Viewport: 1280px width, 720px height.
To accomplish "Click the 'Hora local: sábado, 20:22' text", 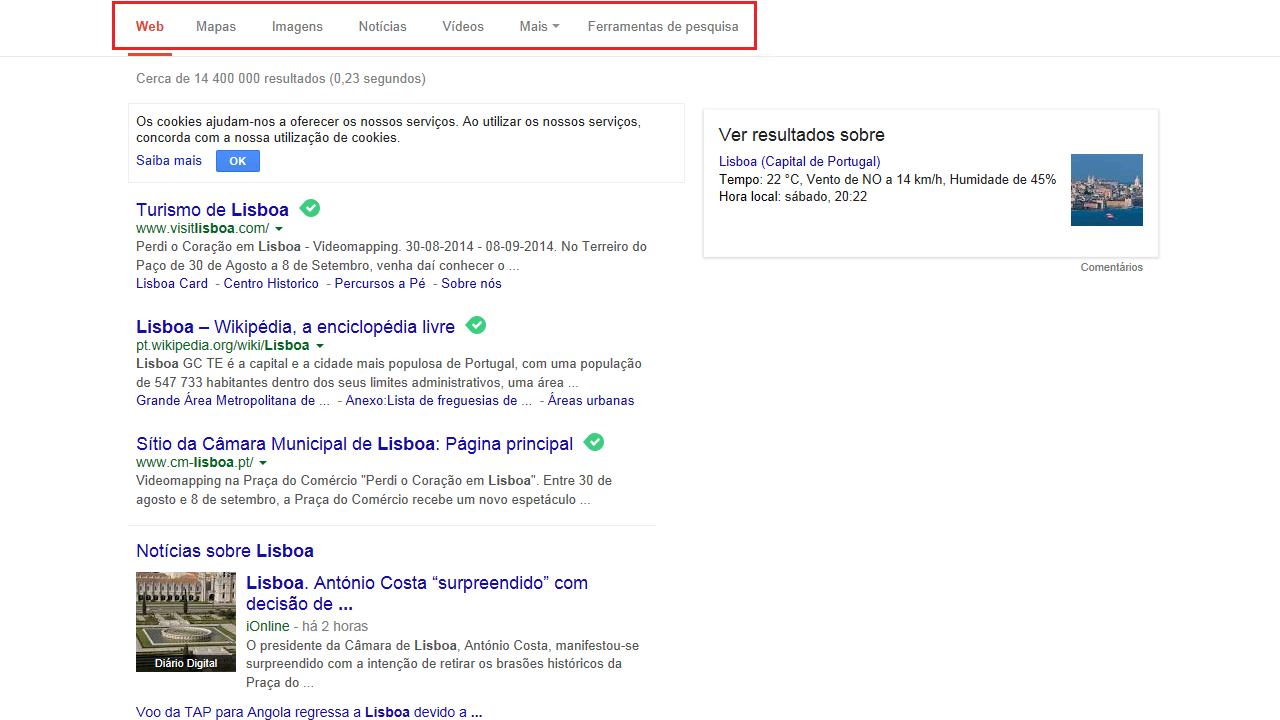I will pos(793,197).
